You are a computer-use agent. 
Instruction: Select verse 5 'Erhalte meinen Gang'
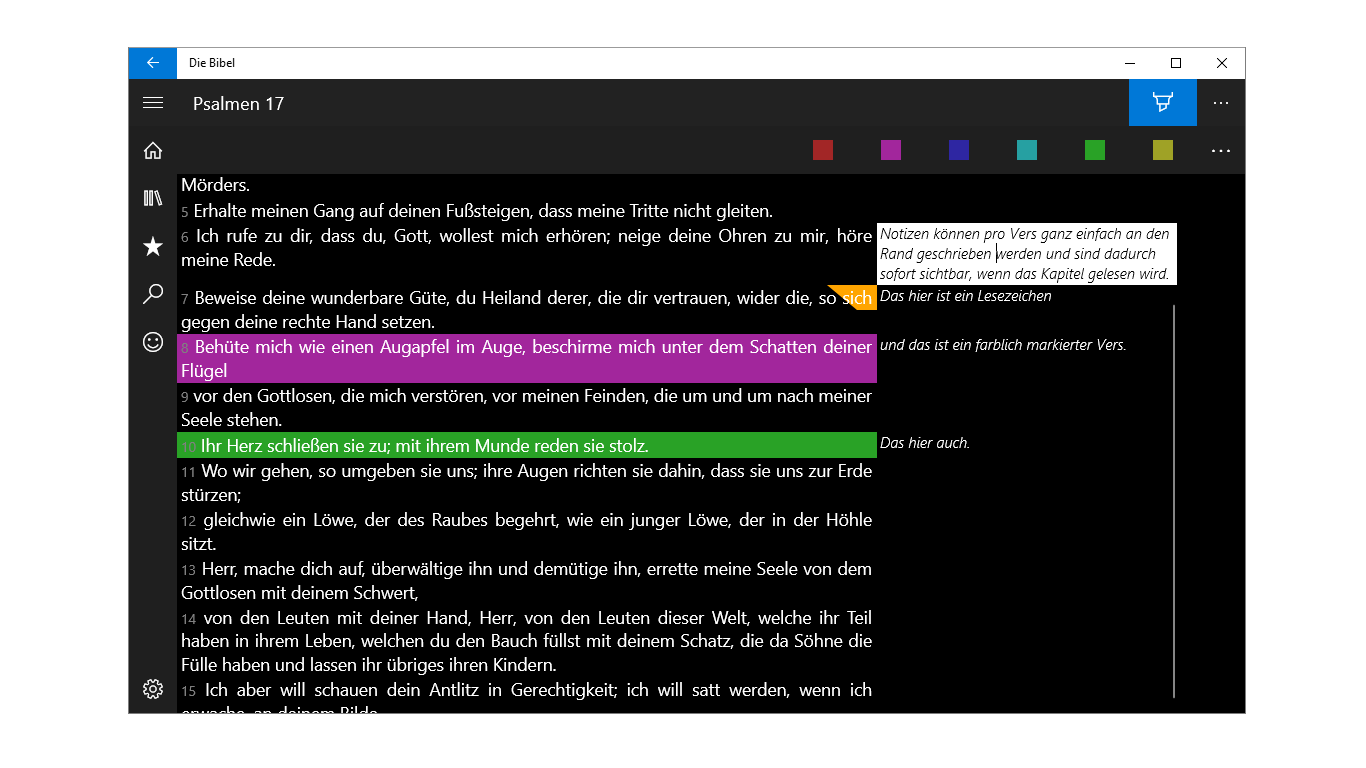pos(527,211)
